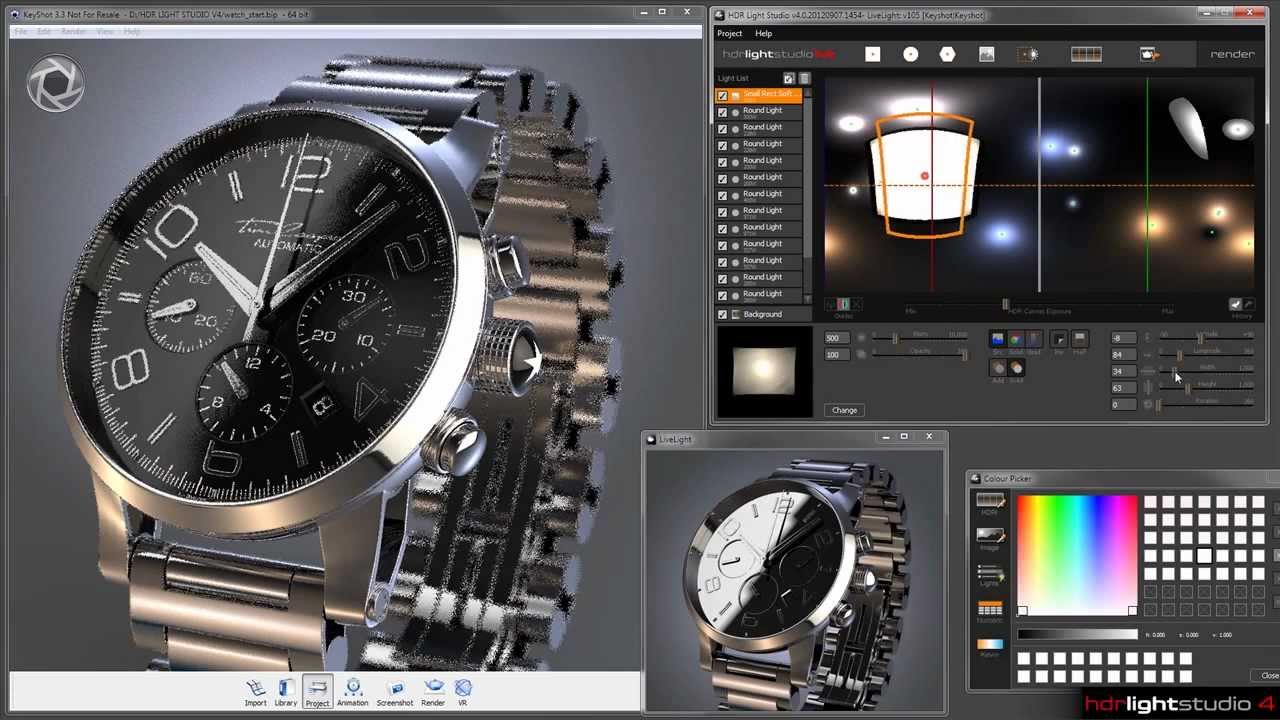Open the Project menu in HDR Light Studio
Screen dimensions: 1280x720
(729, 33)
